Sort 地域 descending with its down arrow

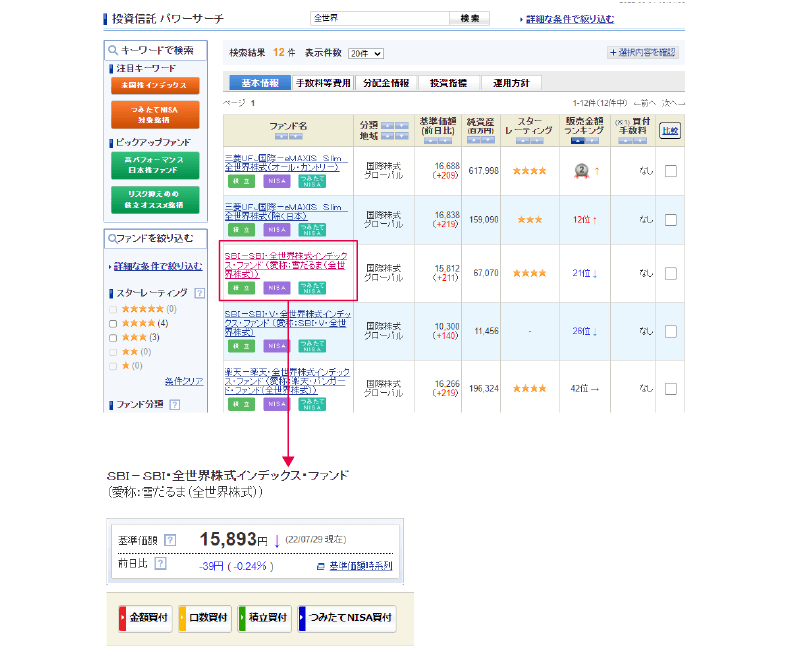click(x=402, y=136)
